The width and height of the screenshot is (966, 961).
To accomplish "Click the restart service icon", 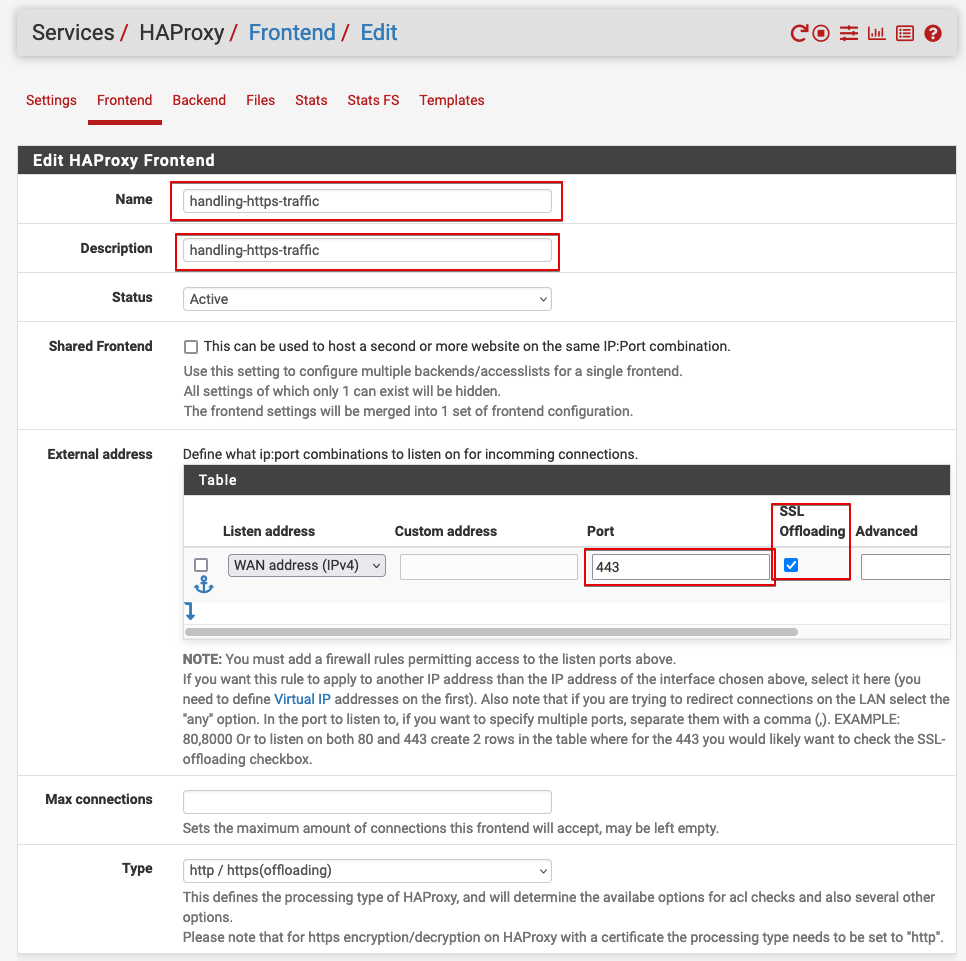I will [x=799, y=33].
